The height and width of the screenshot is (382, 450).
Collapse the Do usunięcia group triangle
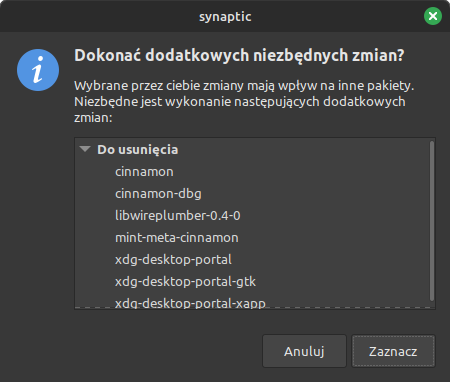(x=85, y=149)
